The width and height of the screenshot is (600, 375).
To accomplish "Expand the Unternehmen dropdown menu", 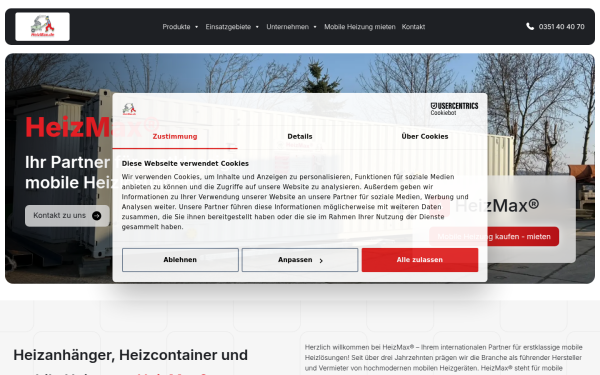I will (x=291, y=27).
